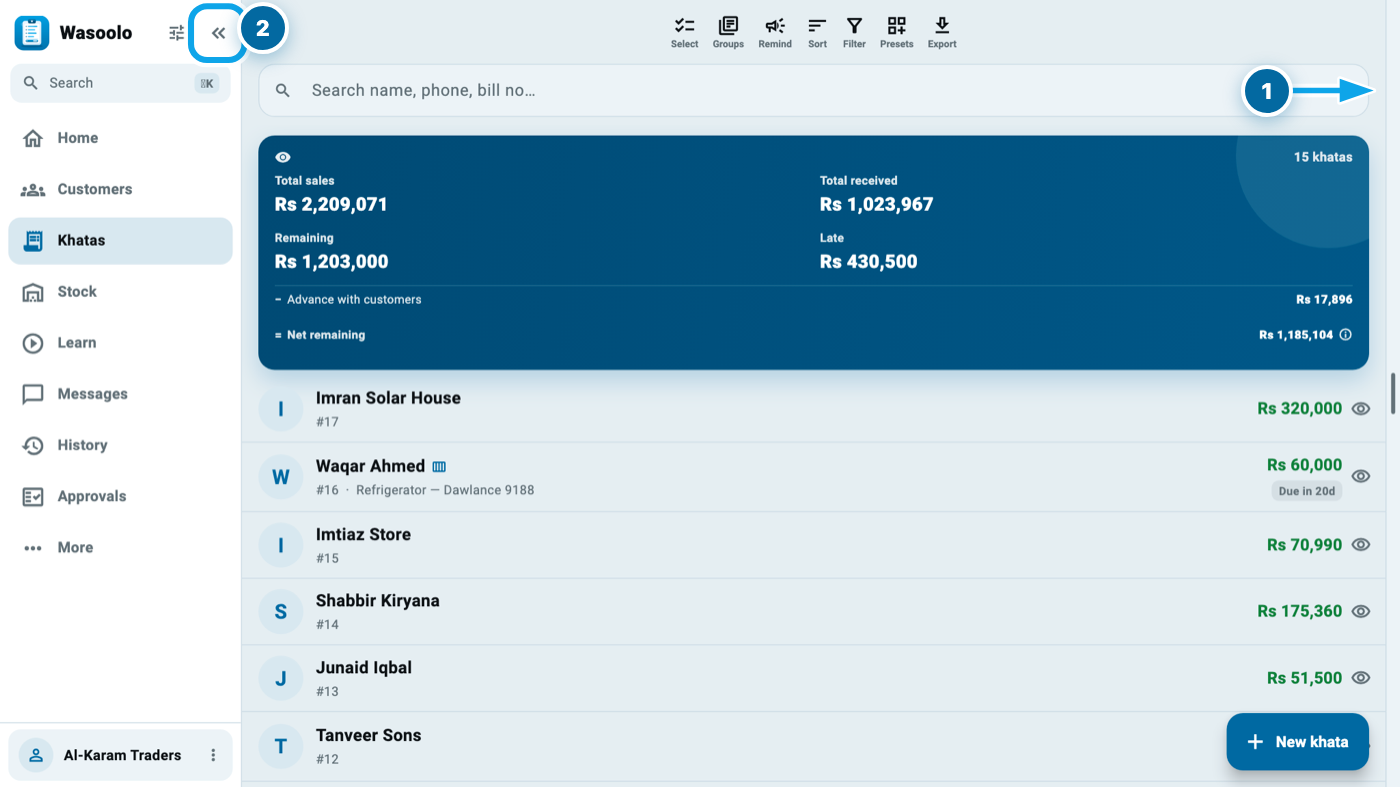1400x787 pixels.
Task: Click Tanveer Sons avatar letter T
Action: click(x=281, y=746)
